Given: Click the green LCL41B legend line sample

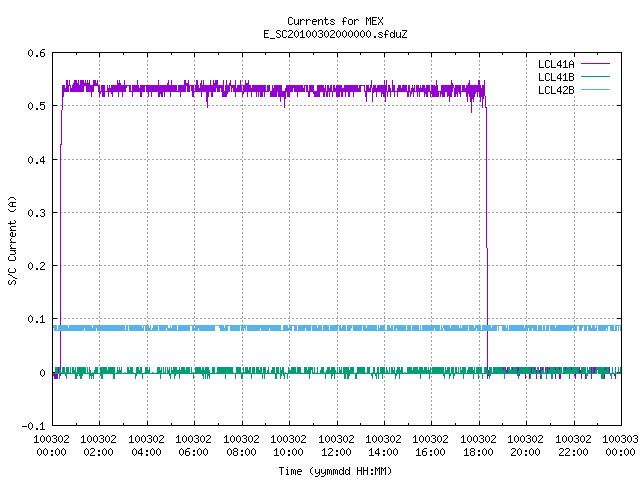Looking at the screenshot, I should click(x=595, y=76).
